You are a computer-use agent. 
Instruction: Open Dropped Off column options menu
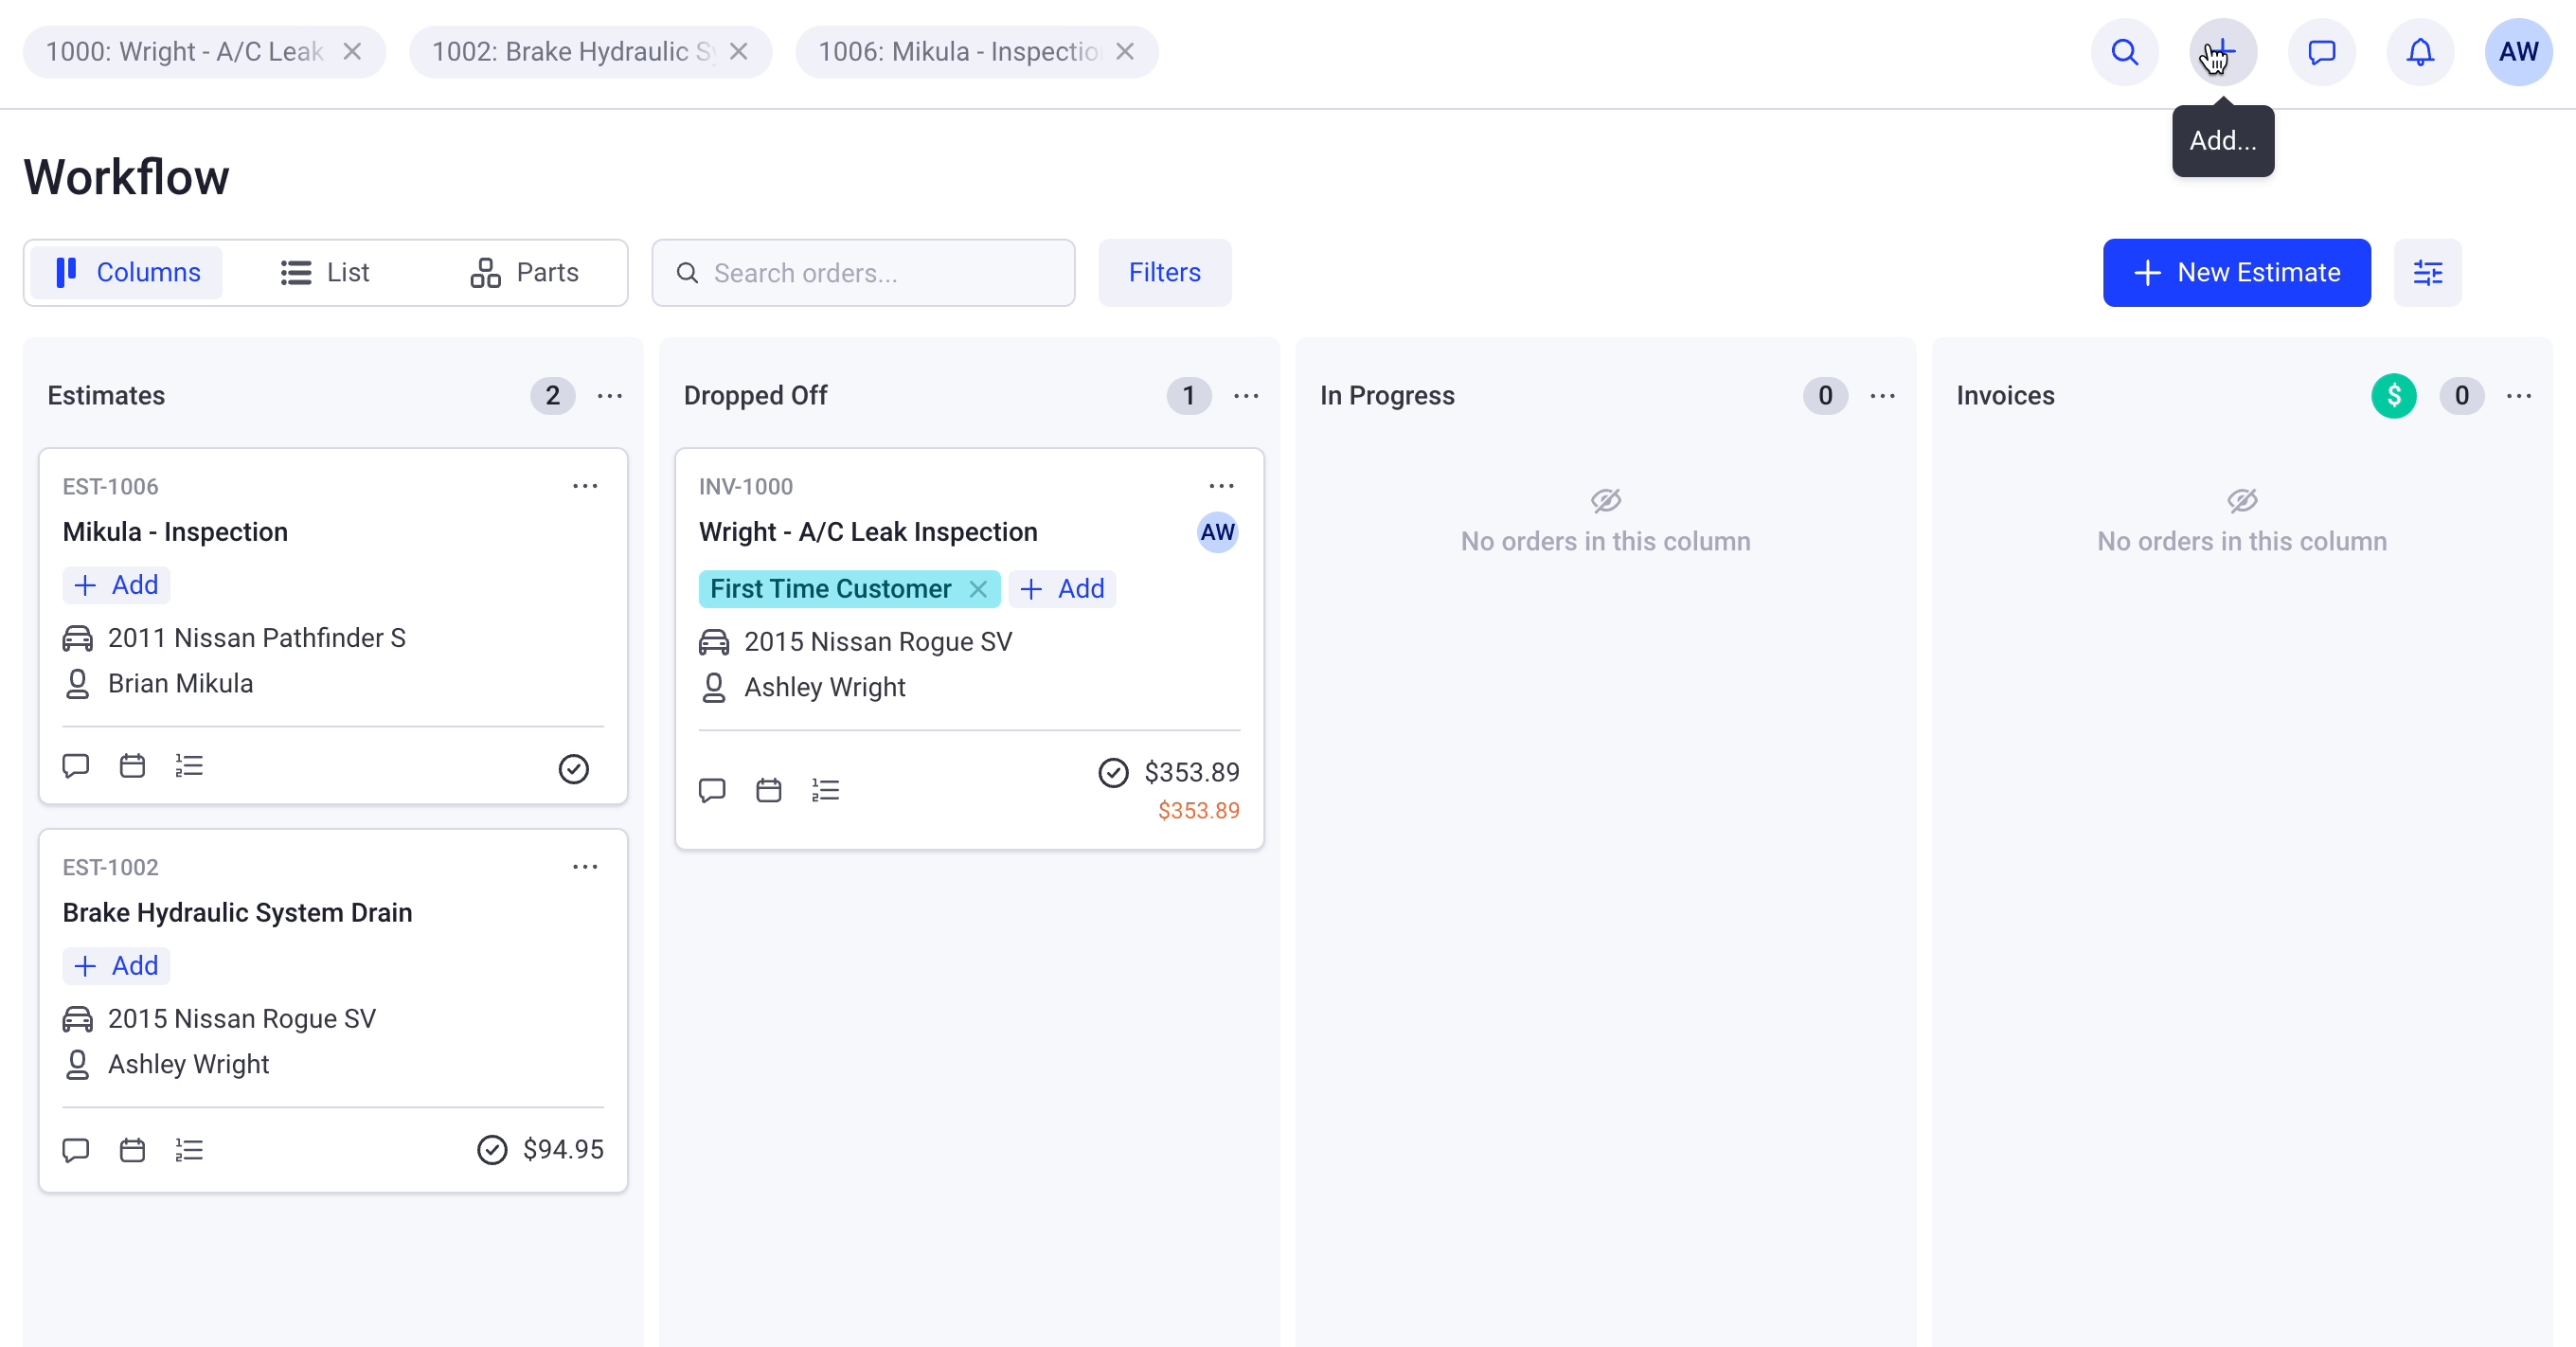(1246, 396)
